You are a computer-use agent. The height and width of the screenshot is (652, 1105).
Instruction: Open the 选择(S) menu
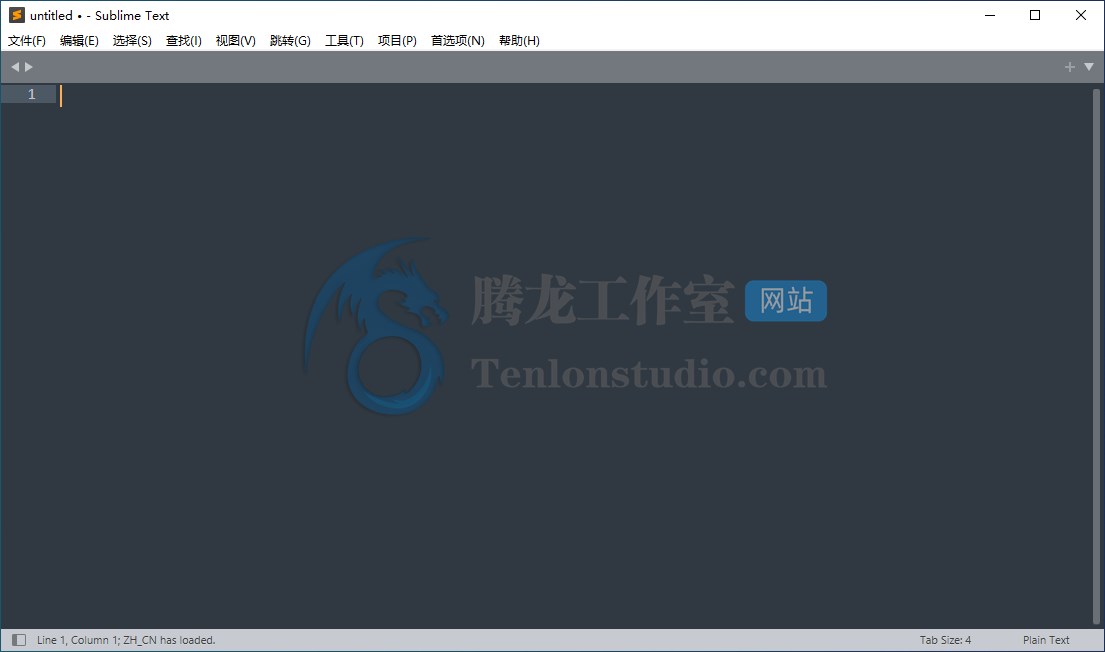click(132, 40)
